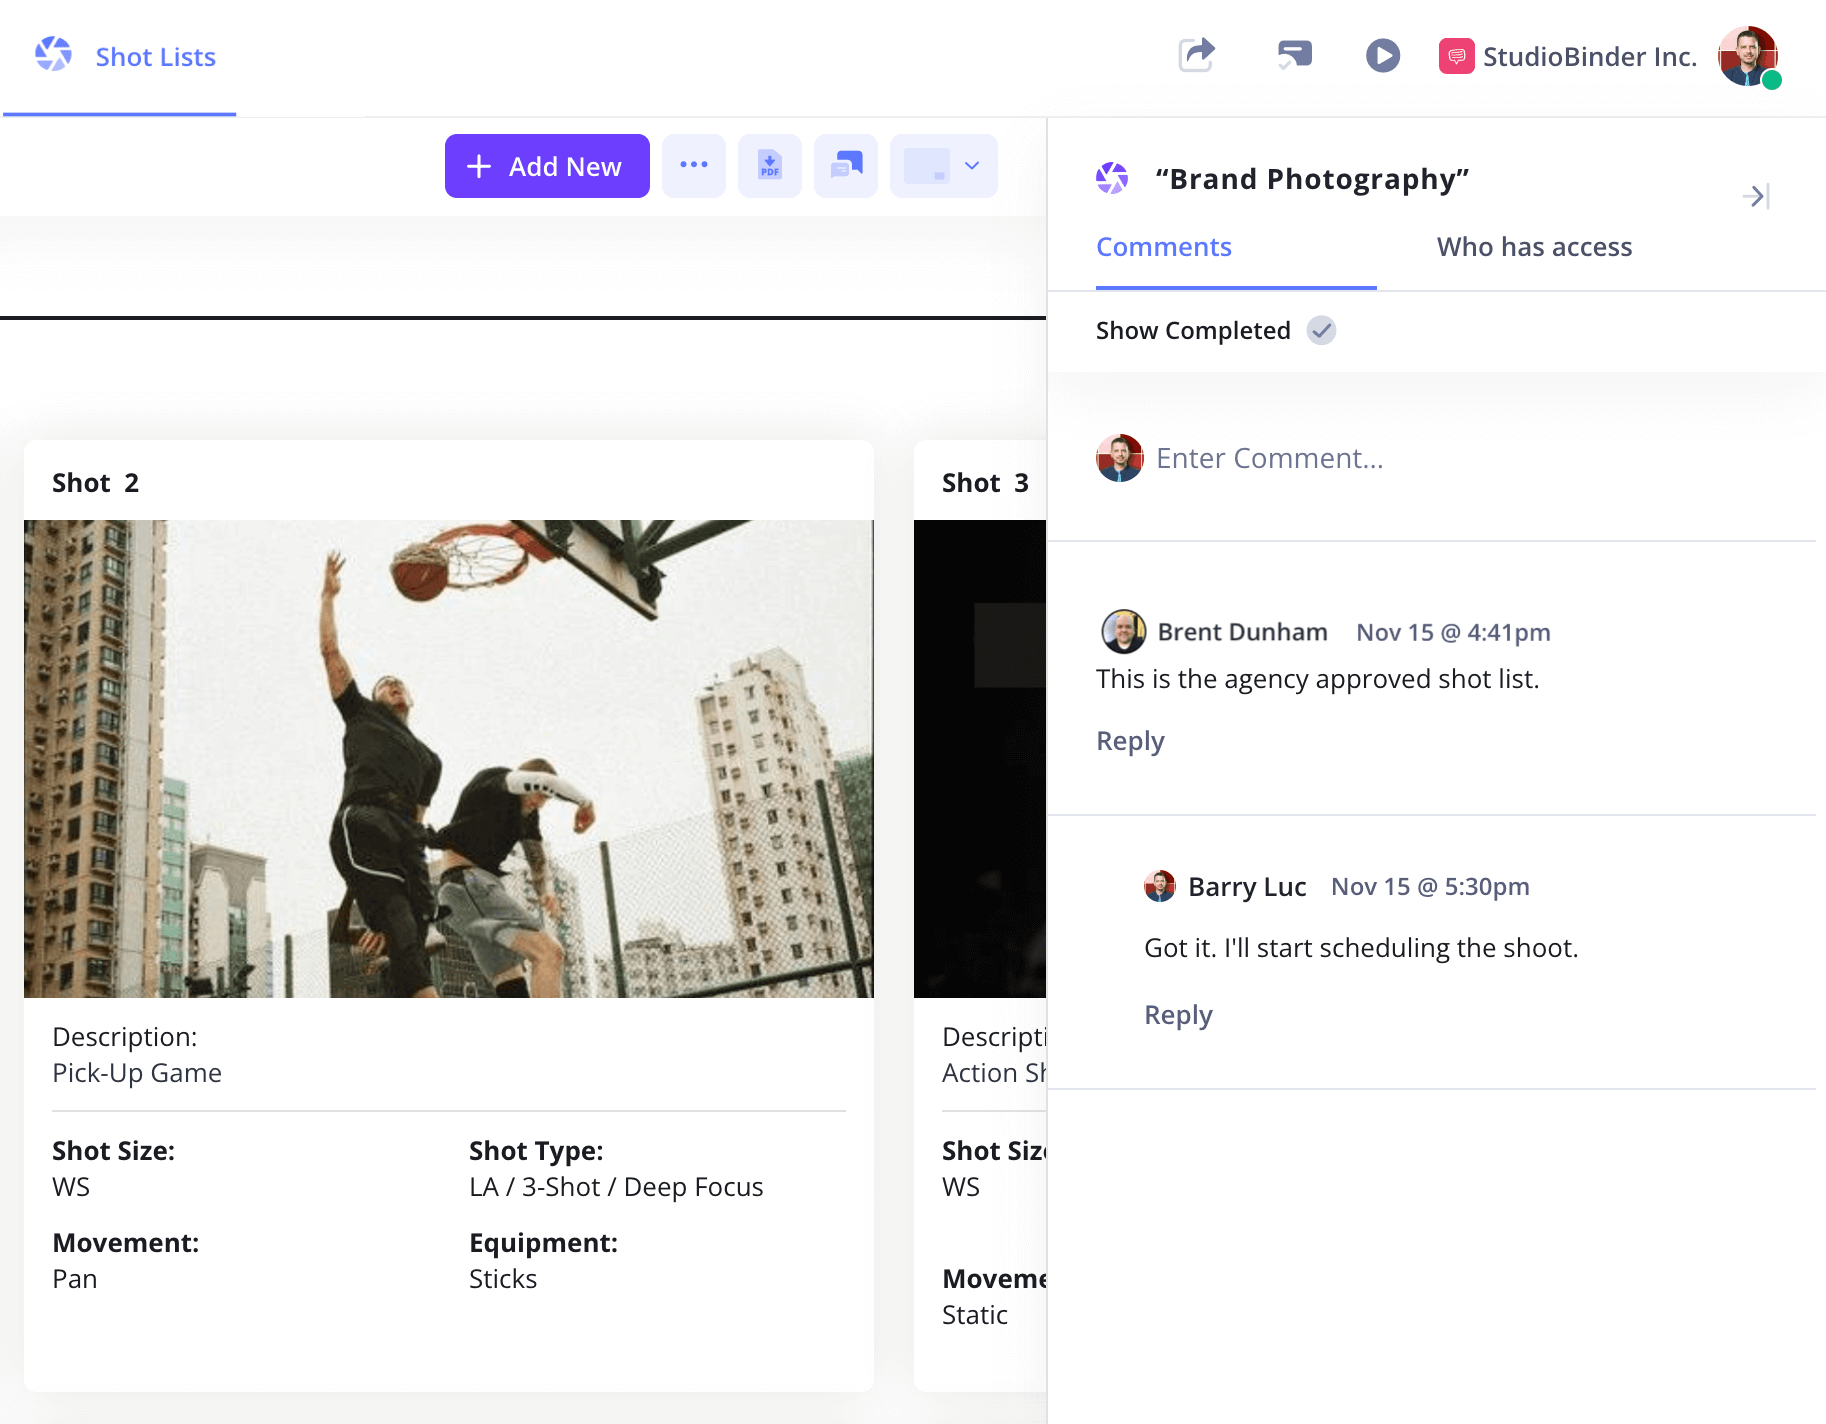Viewport: 1826px width, 1424px height.
Task: Open the Shot Lists tab
Action: (x=155, y=57)
